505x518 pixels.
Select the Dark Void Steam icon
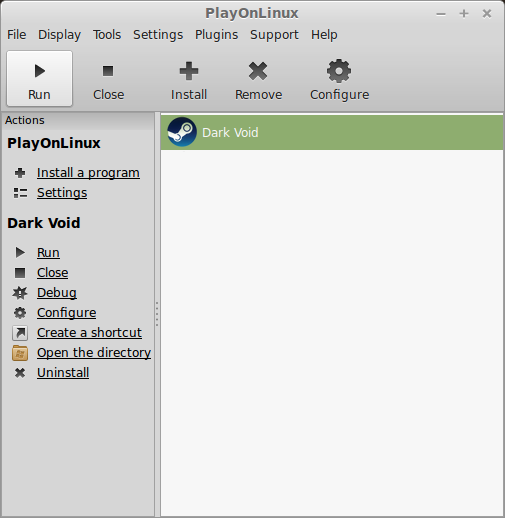tap(182, 132)
